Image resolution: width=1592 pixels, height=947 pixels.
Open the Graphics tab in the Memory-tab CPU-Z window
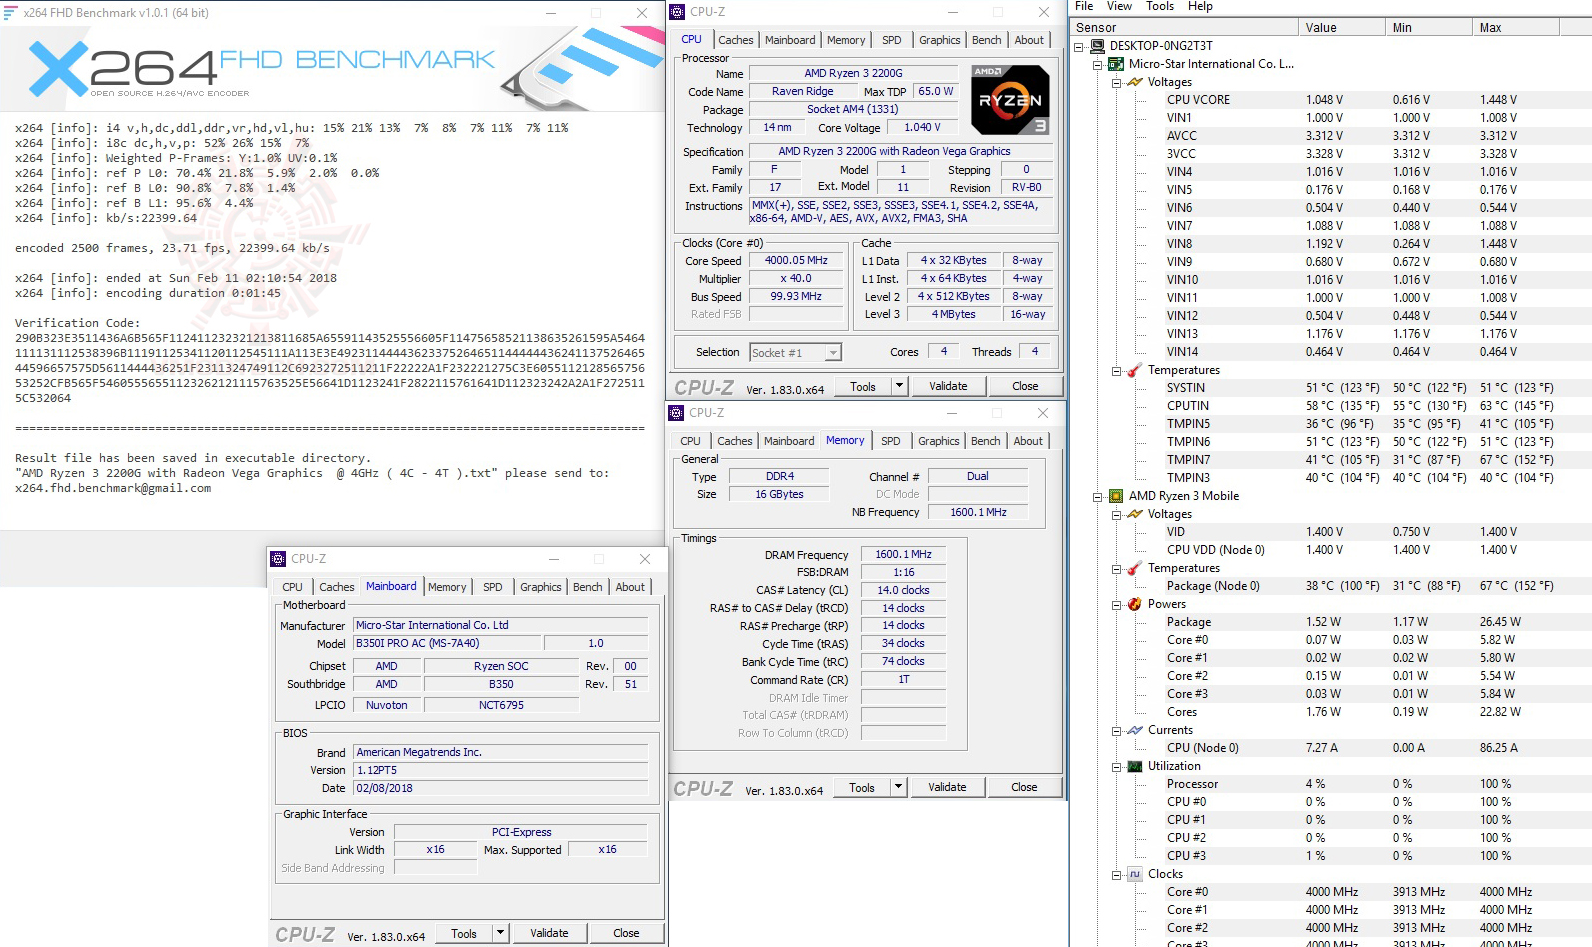click(939, 441)
